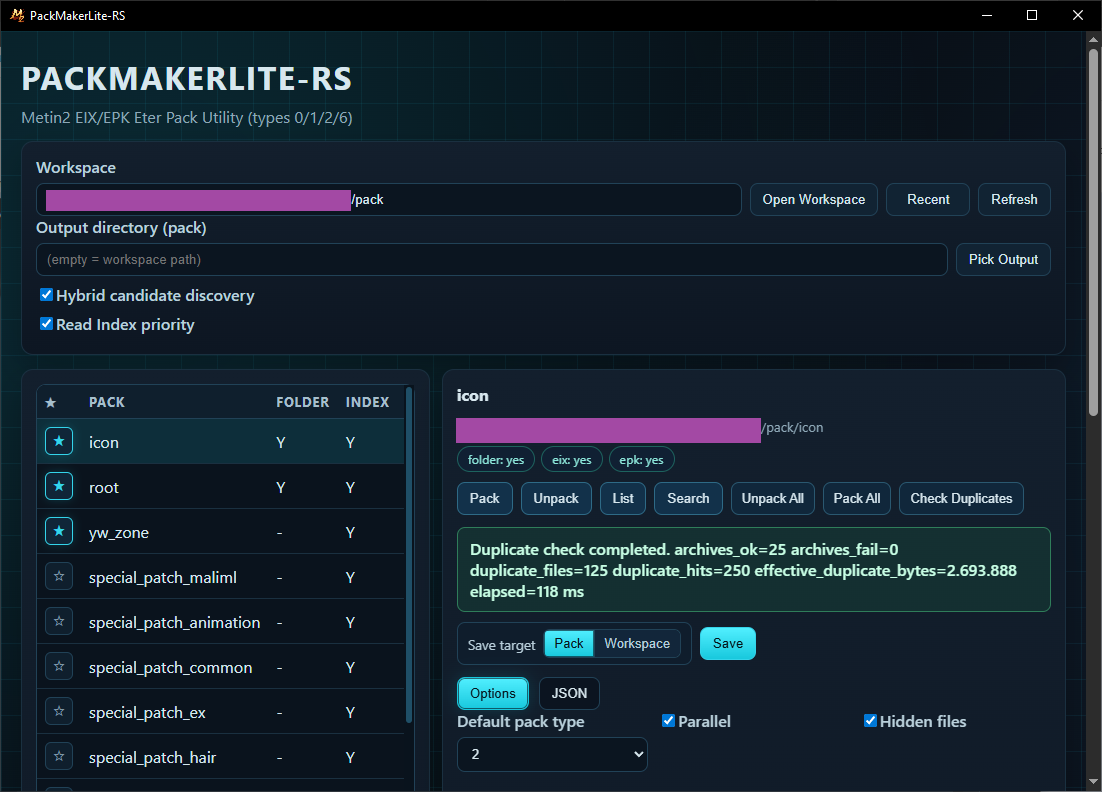Run Check Duplicates

click(961, 498)
